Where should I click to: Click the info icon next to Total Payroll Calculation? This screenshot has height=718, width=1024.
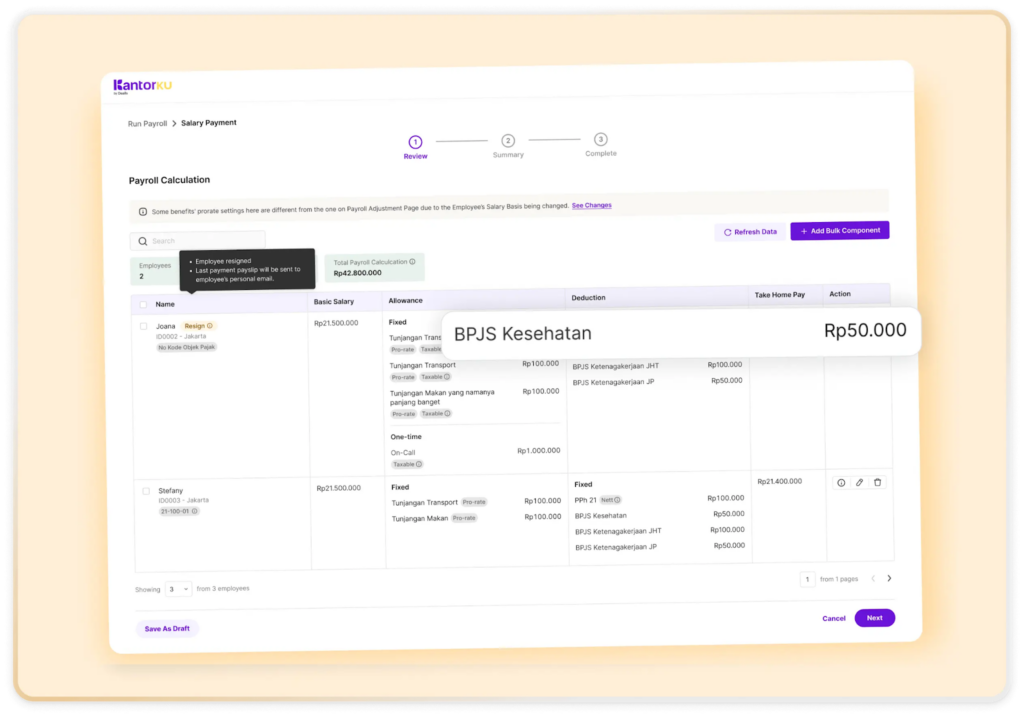click(x=412, y=262)
